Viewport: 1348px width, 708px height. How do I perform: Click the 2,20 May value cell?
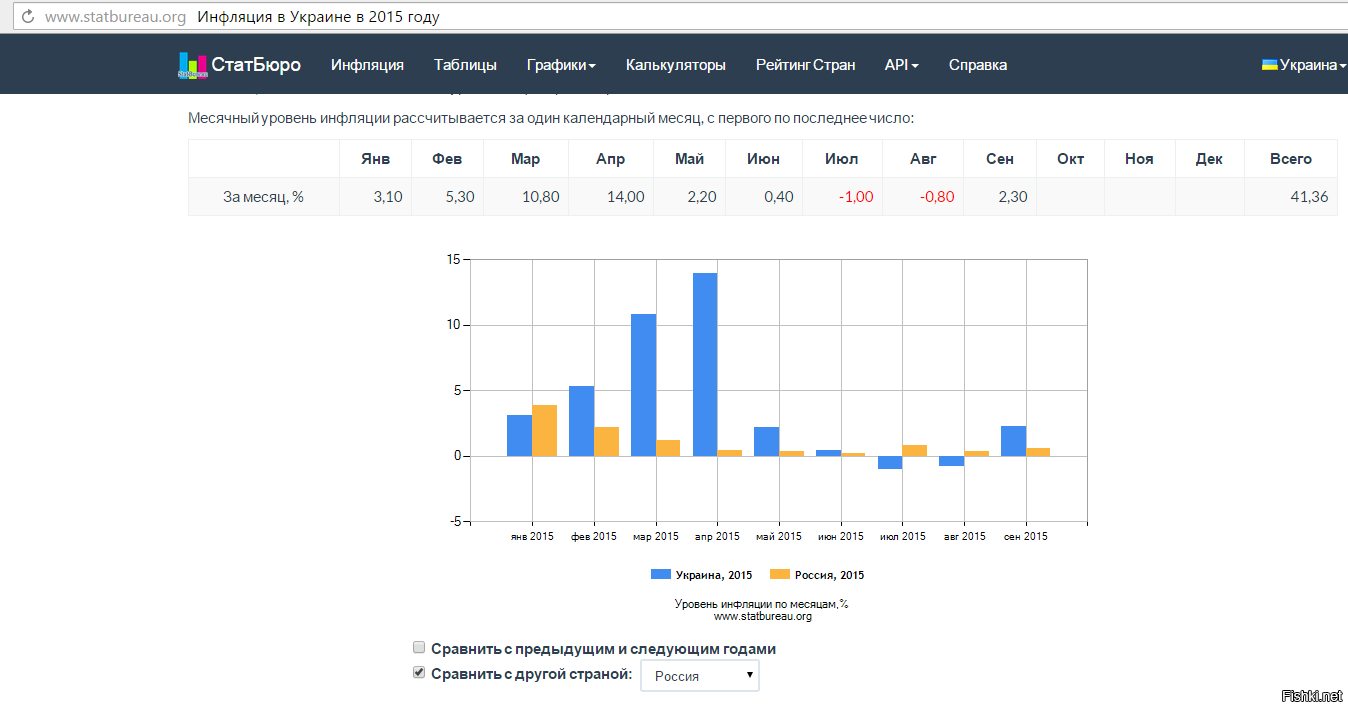pyautogui.click(x=689, y=197)
